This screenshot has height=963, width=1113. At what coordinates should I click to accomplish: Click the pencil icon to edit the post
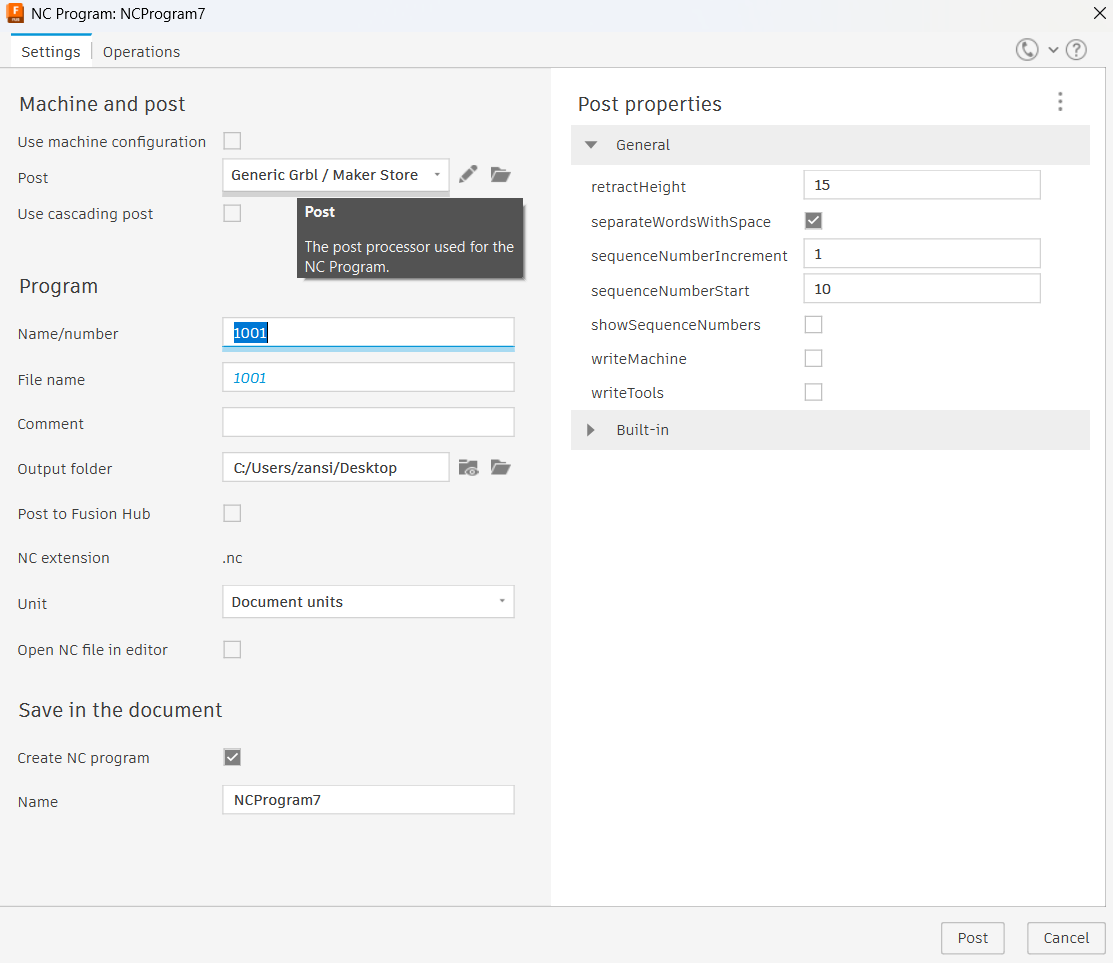468,175
